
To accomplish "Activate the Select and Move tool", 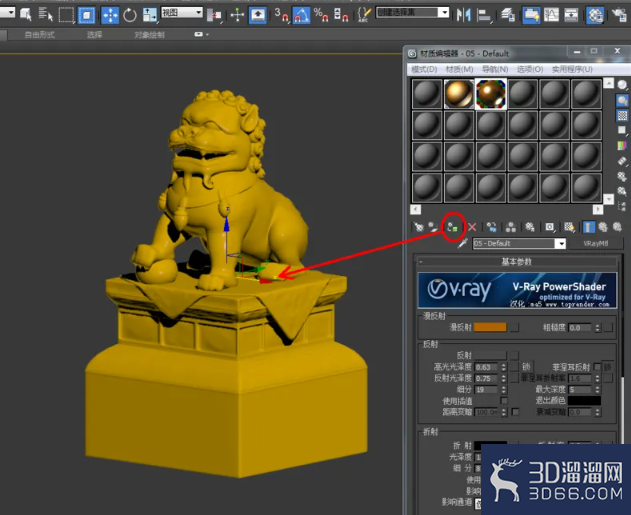I will 110,15.
